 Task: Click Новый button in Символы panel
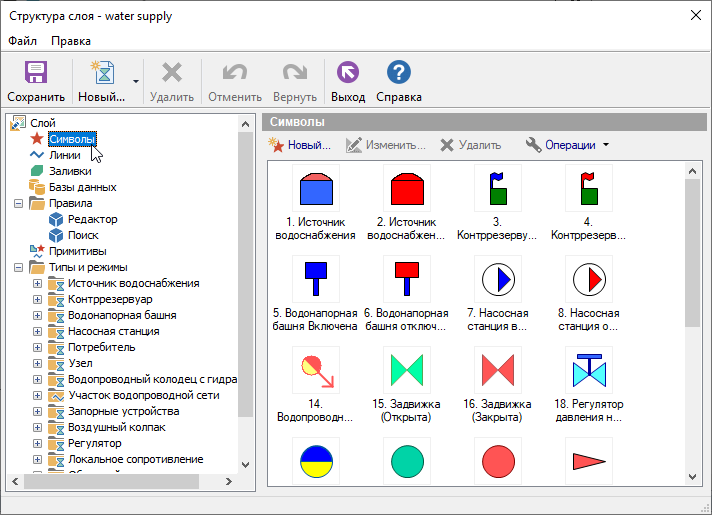coord(300,145)
